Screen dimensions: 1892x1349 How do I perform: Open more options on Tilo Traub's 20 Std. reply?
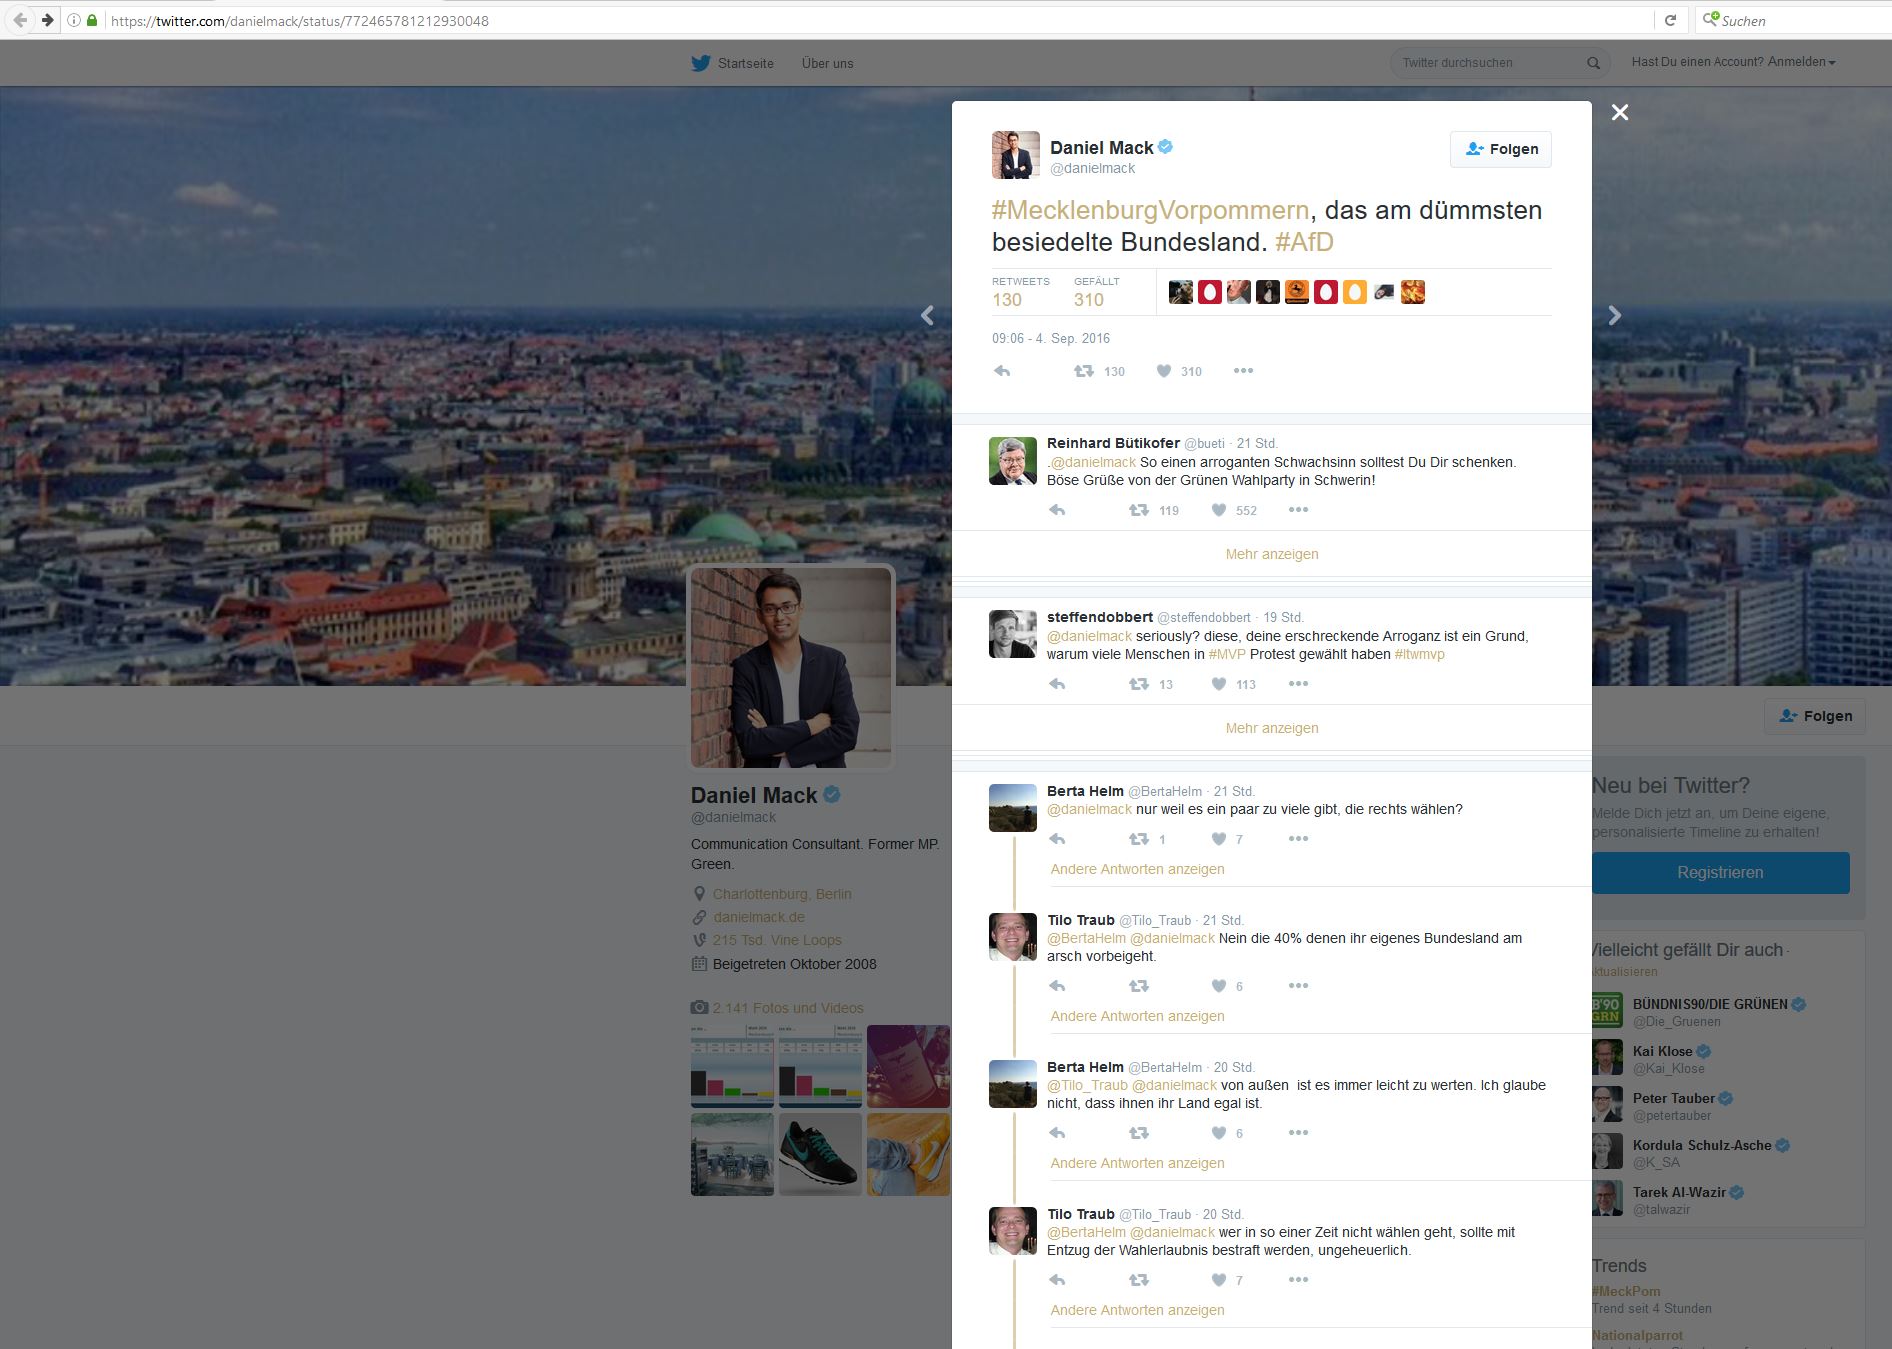point(1298,1280)
